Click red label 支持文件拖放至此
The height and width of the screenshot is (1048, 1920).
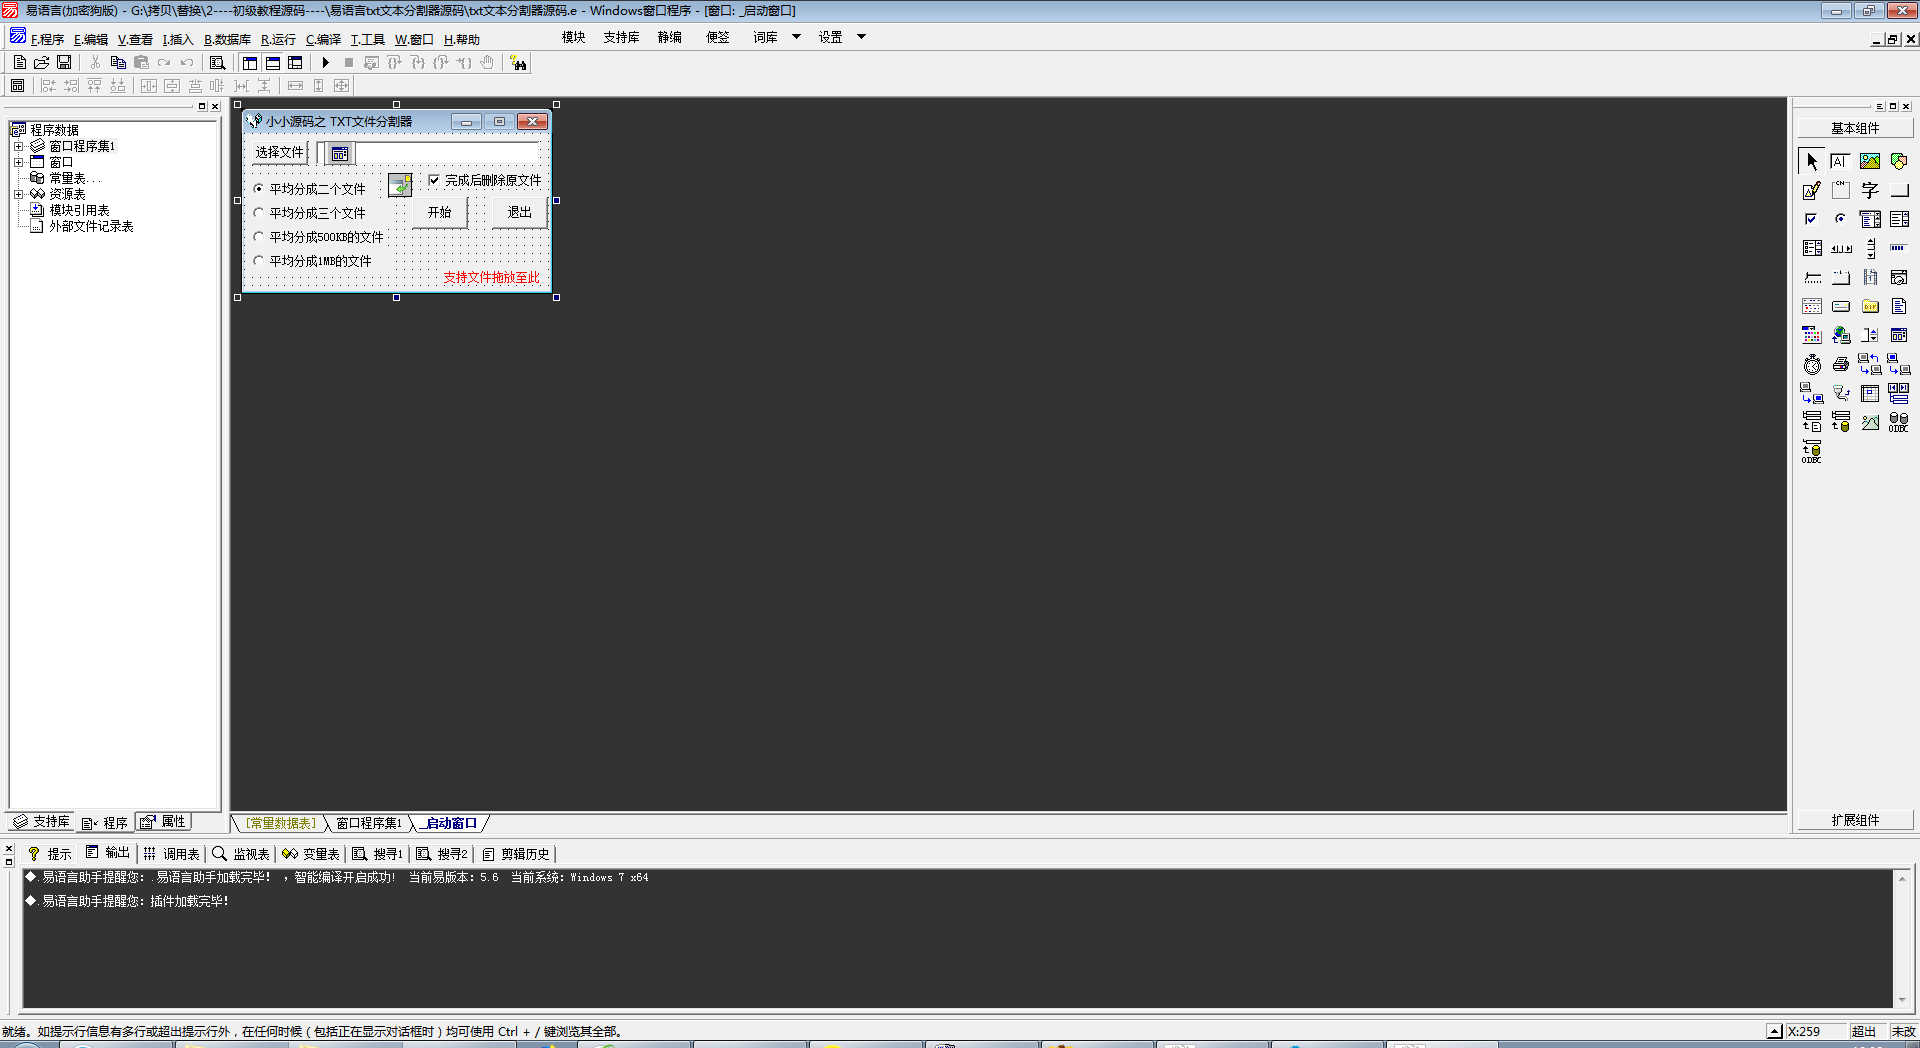click(x=491, y=277)
